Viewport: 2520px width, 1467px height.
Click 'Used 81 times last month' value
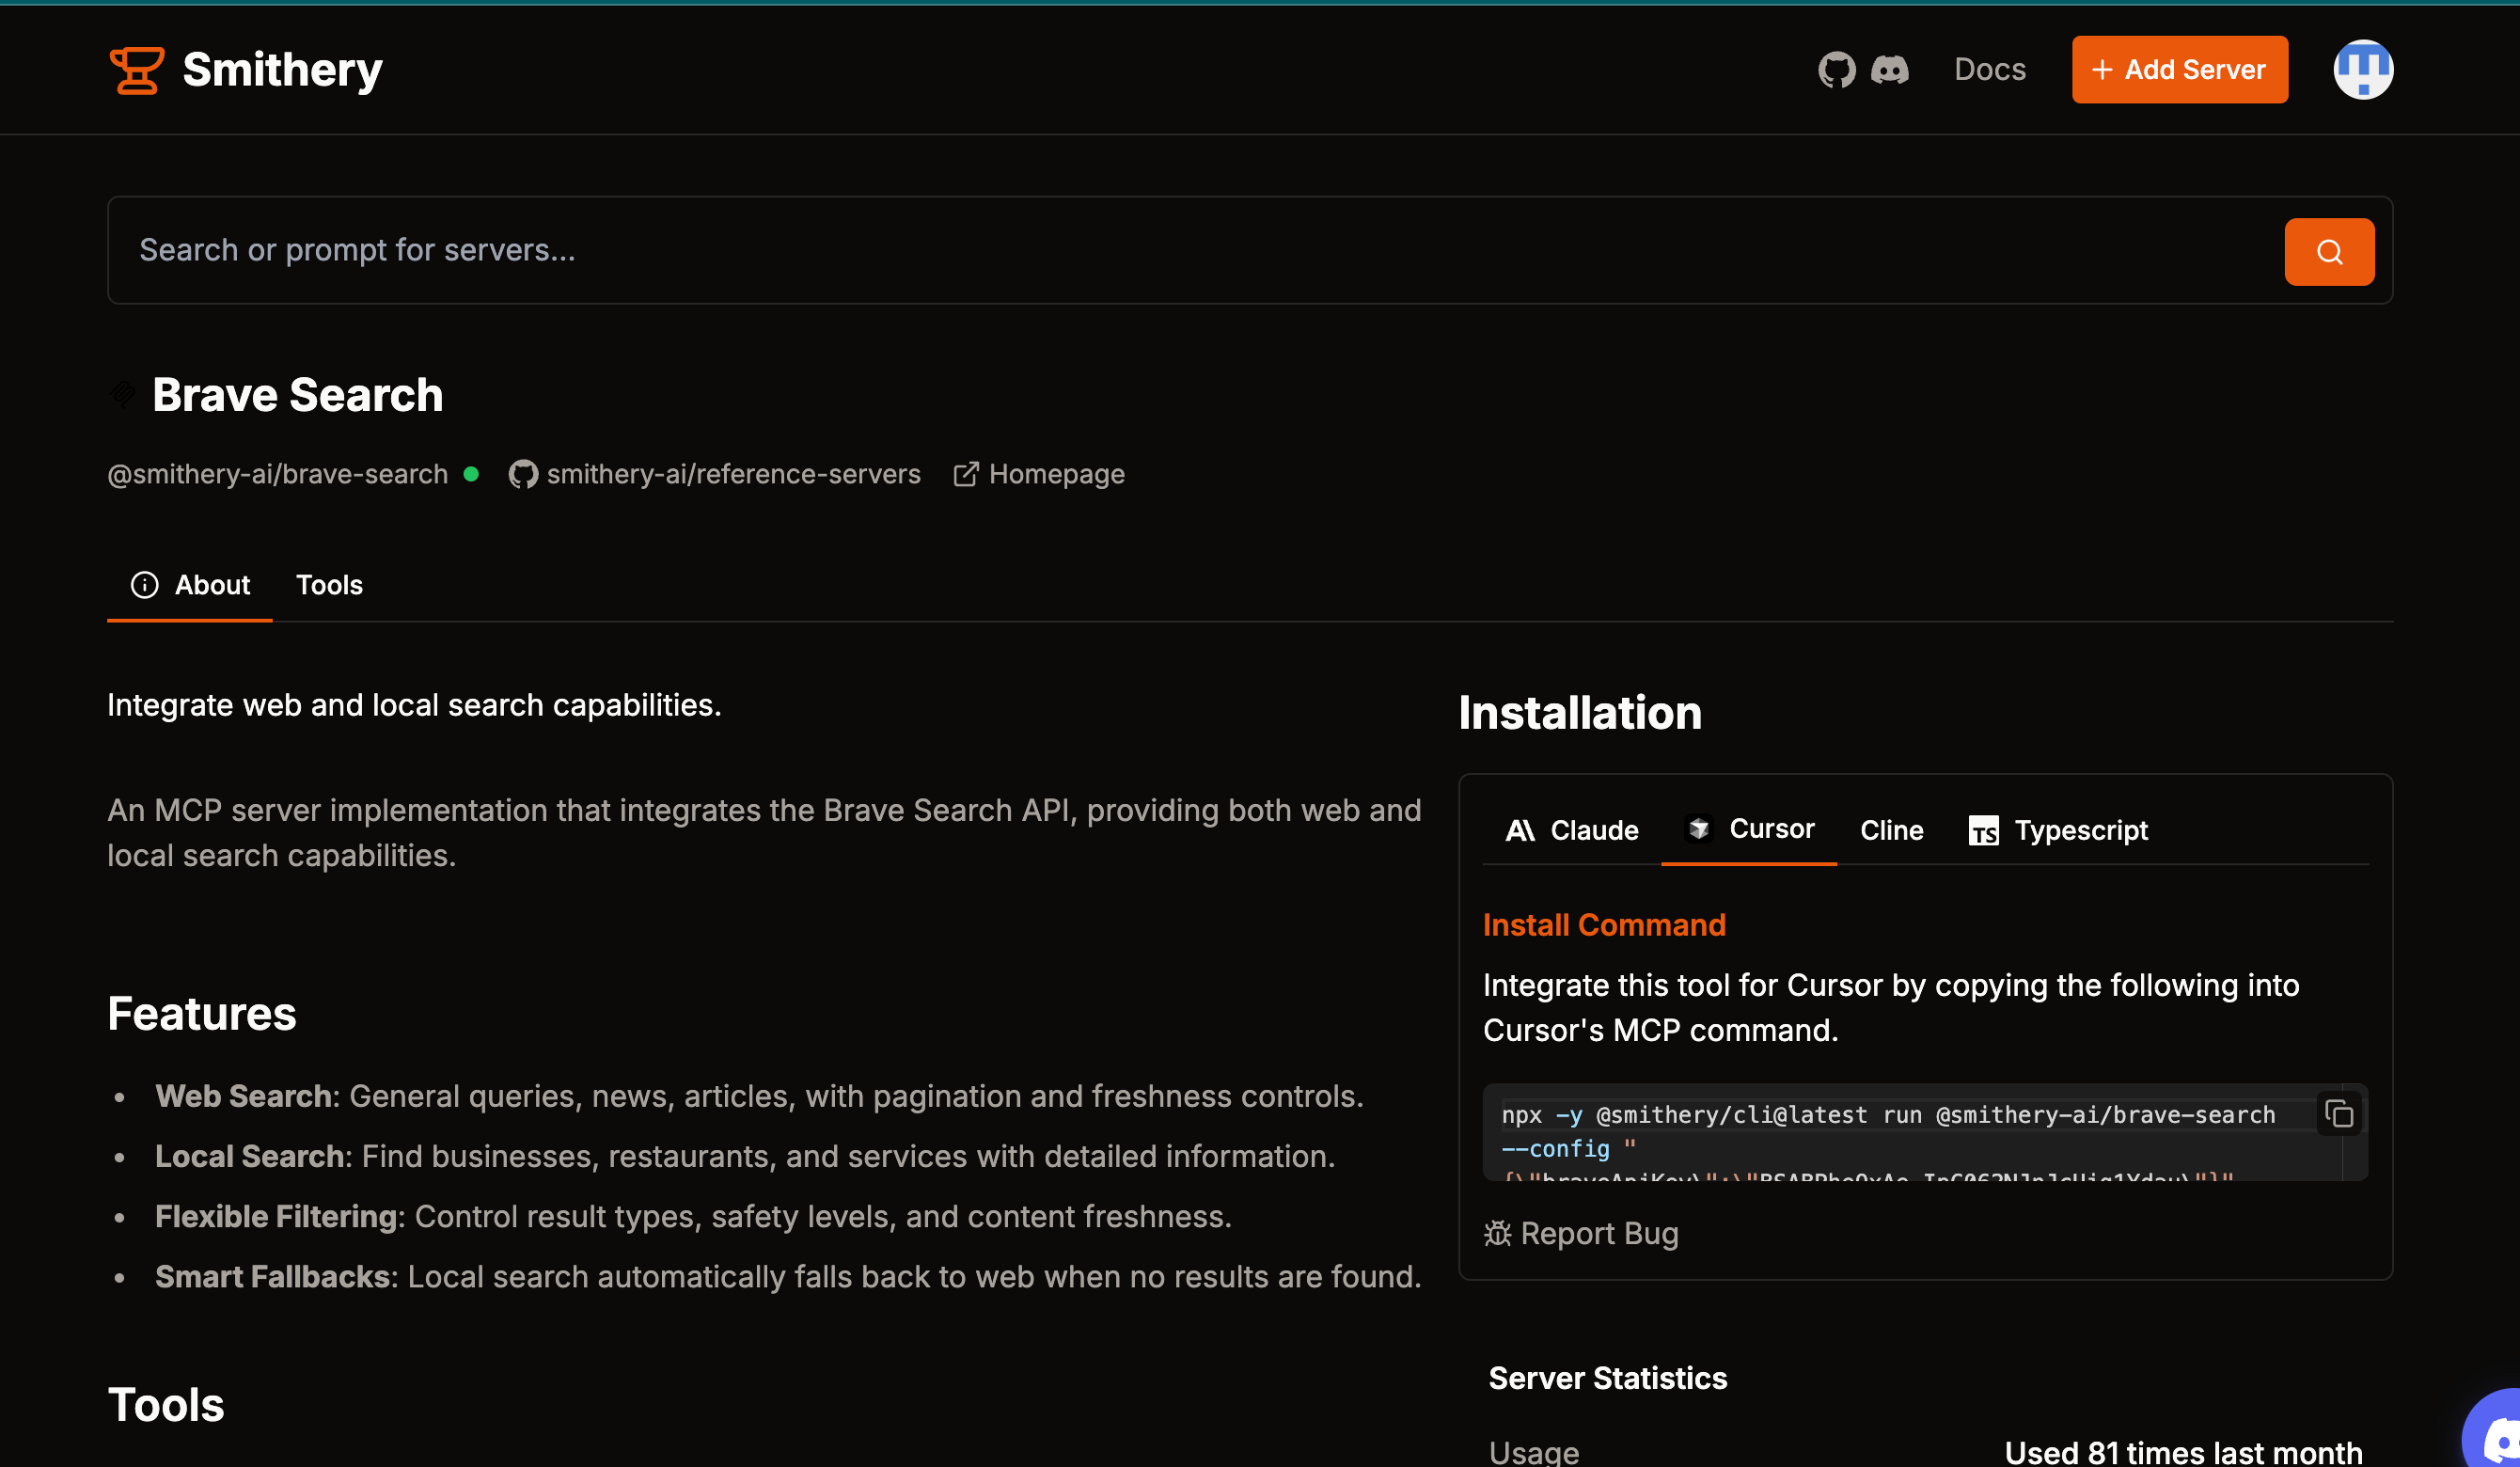click(x=2183, y=1451)
